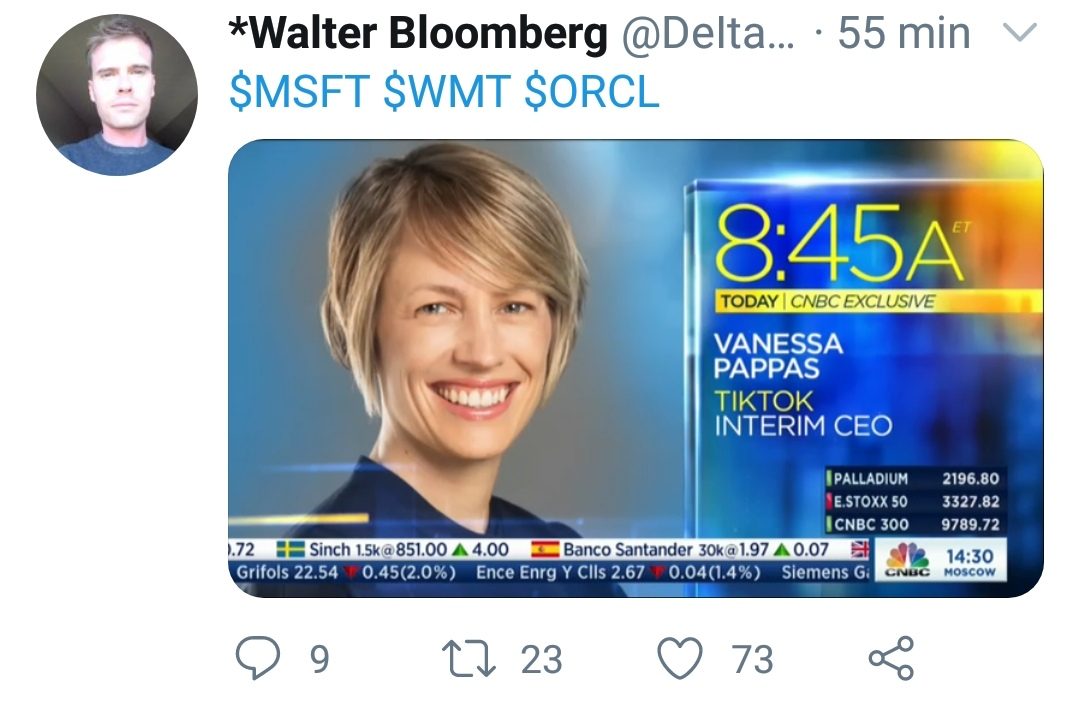
Task: Click the reply count 9
Action: point(319,660)
